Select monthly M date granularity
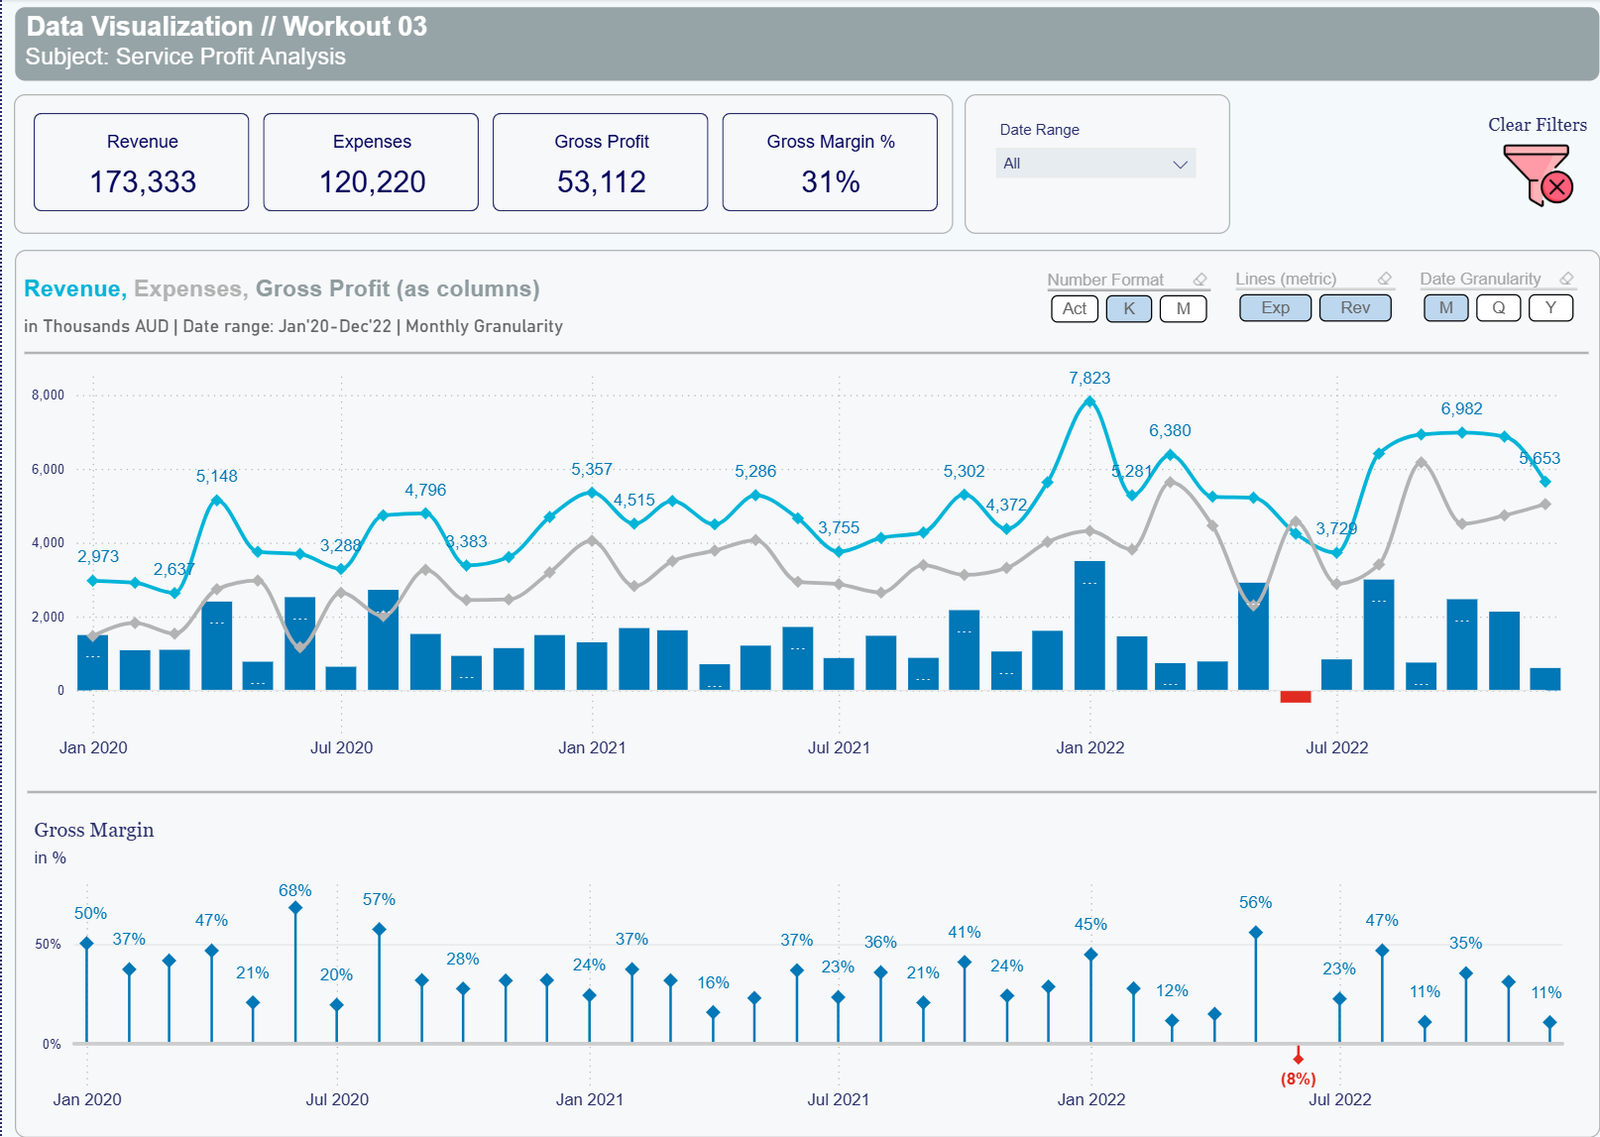The image size is (1600, 1137). click(1446, 308)
